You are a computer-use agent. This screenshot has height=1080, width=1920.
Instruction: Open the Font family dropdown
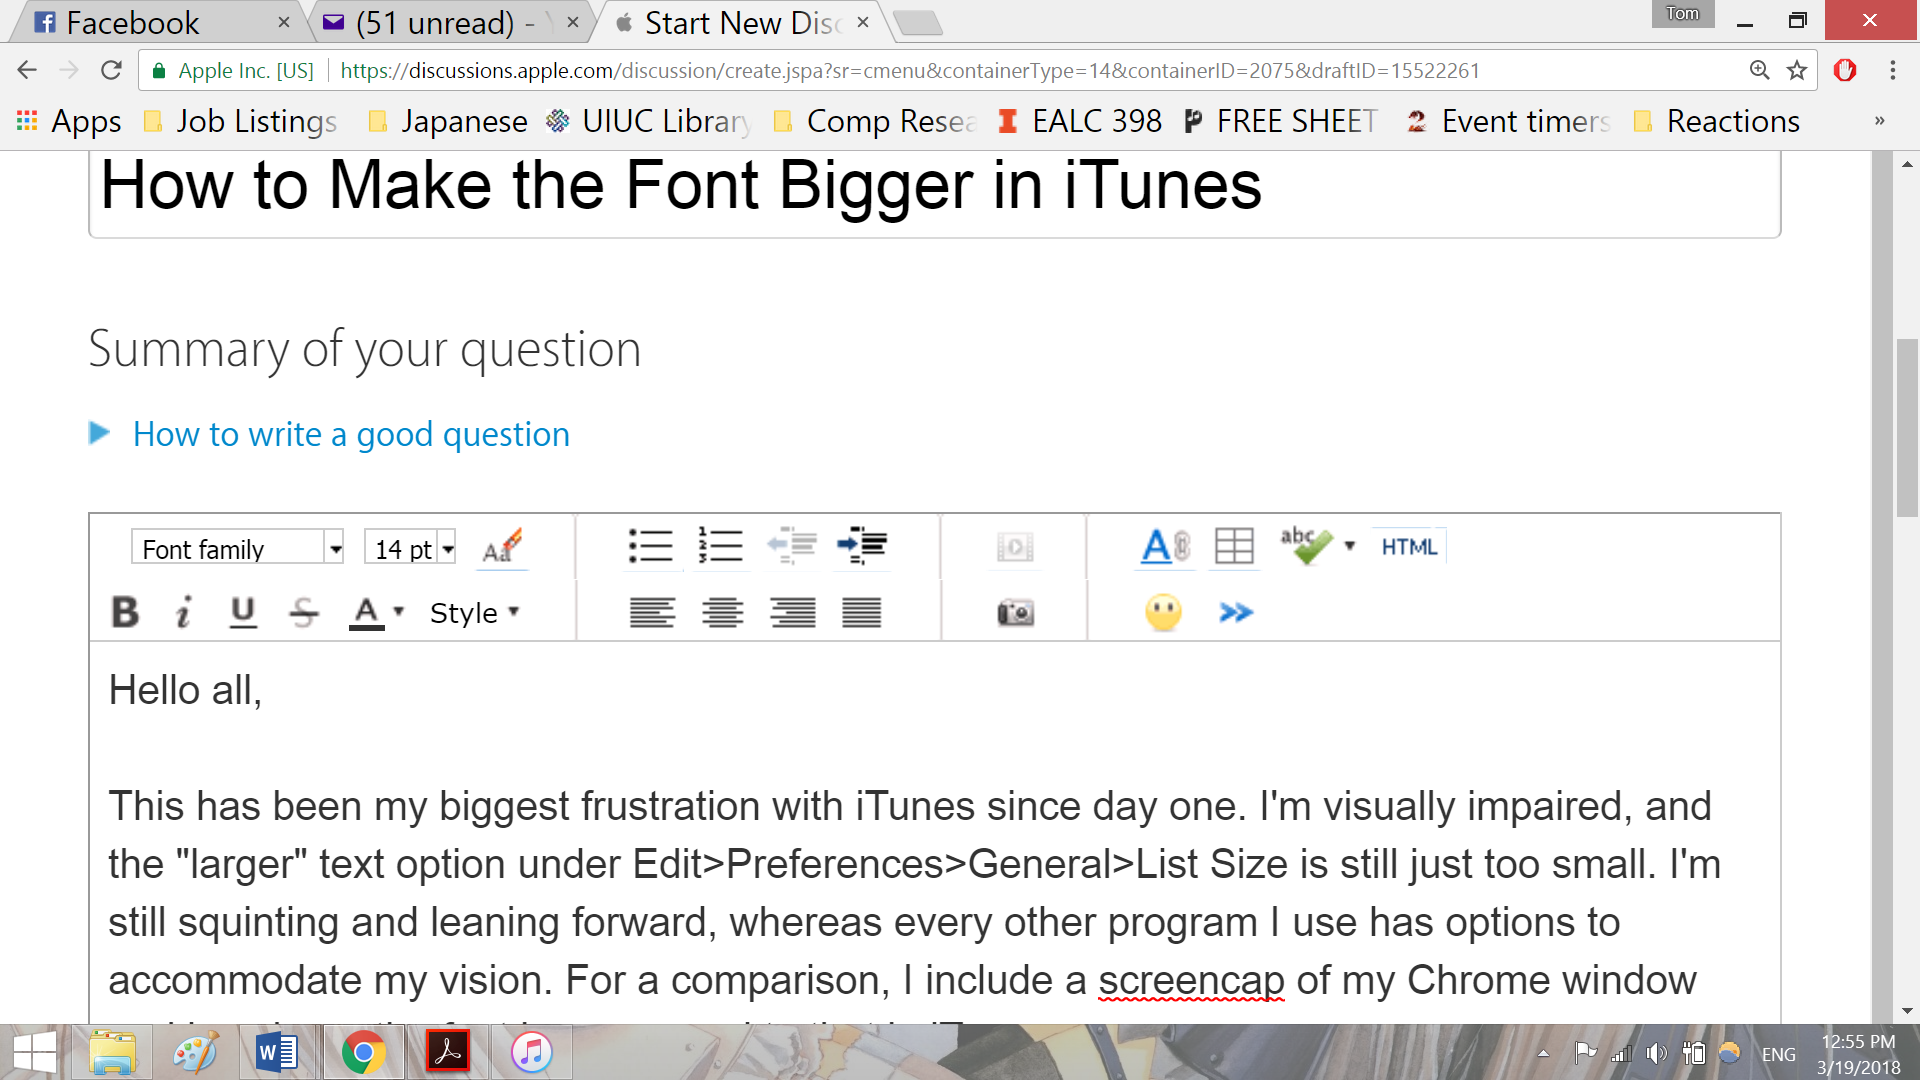click(x=334, y=549)
